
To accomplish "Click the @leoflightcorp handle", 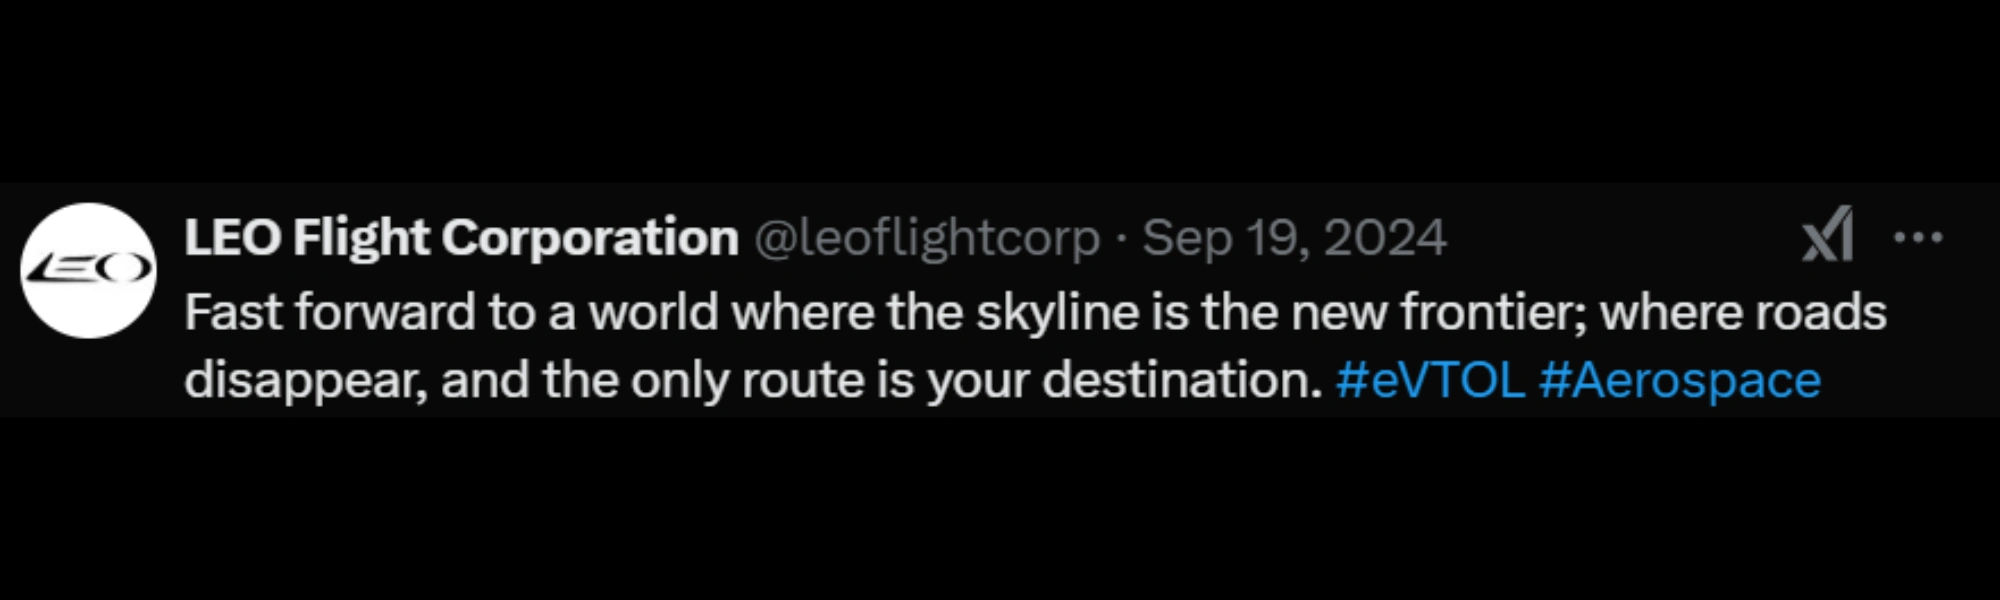I will [x=926, y=238].
